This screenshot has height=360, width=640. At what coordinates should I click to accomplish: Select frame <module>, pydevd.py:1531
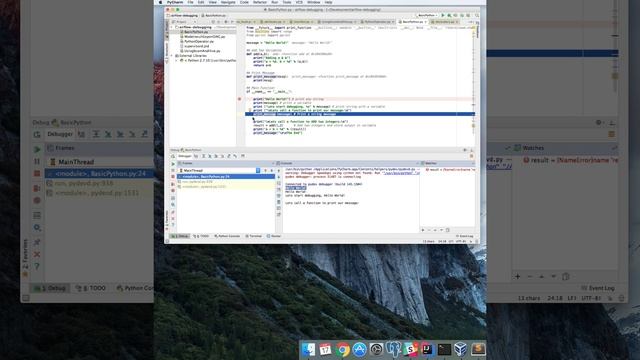pyautogui.click(x=226, y=187)
